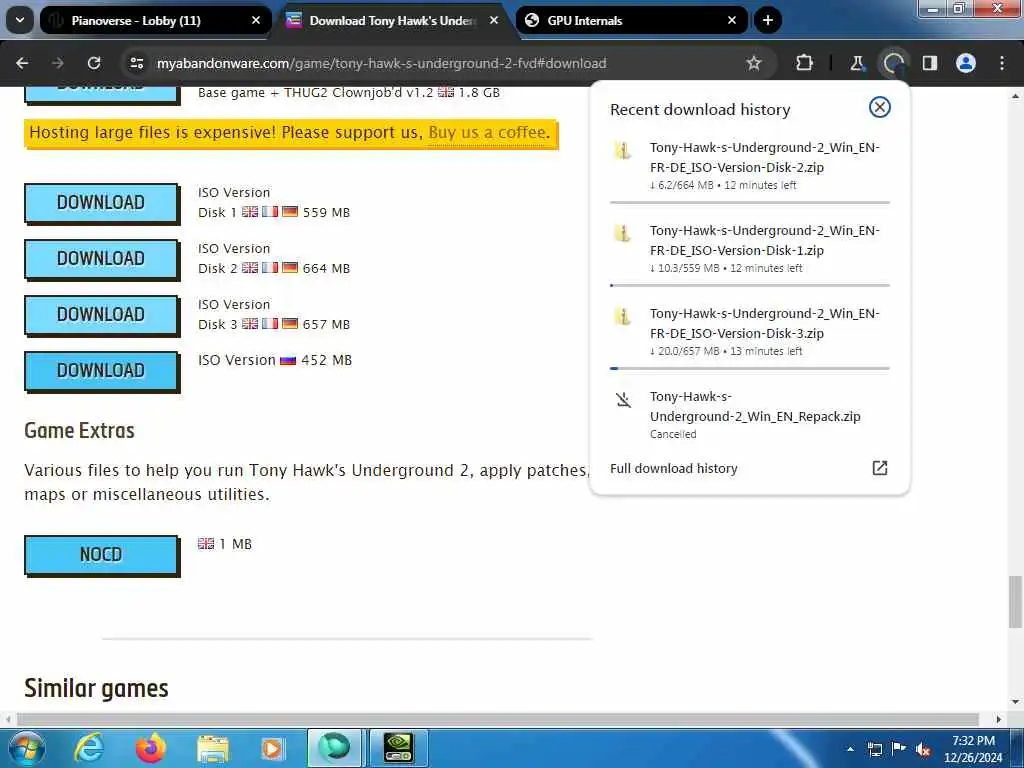The width and height of the screenshot is (1024, 768).
Task: Close the Recent download history popup
Action: (880, 107)
